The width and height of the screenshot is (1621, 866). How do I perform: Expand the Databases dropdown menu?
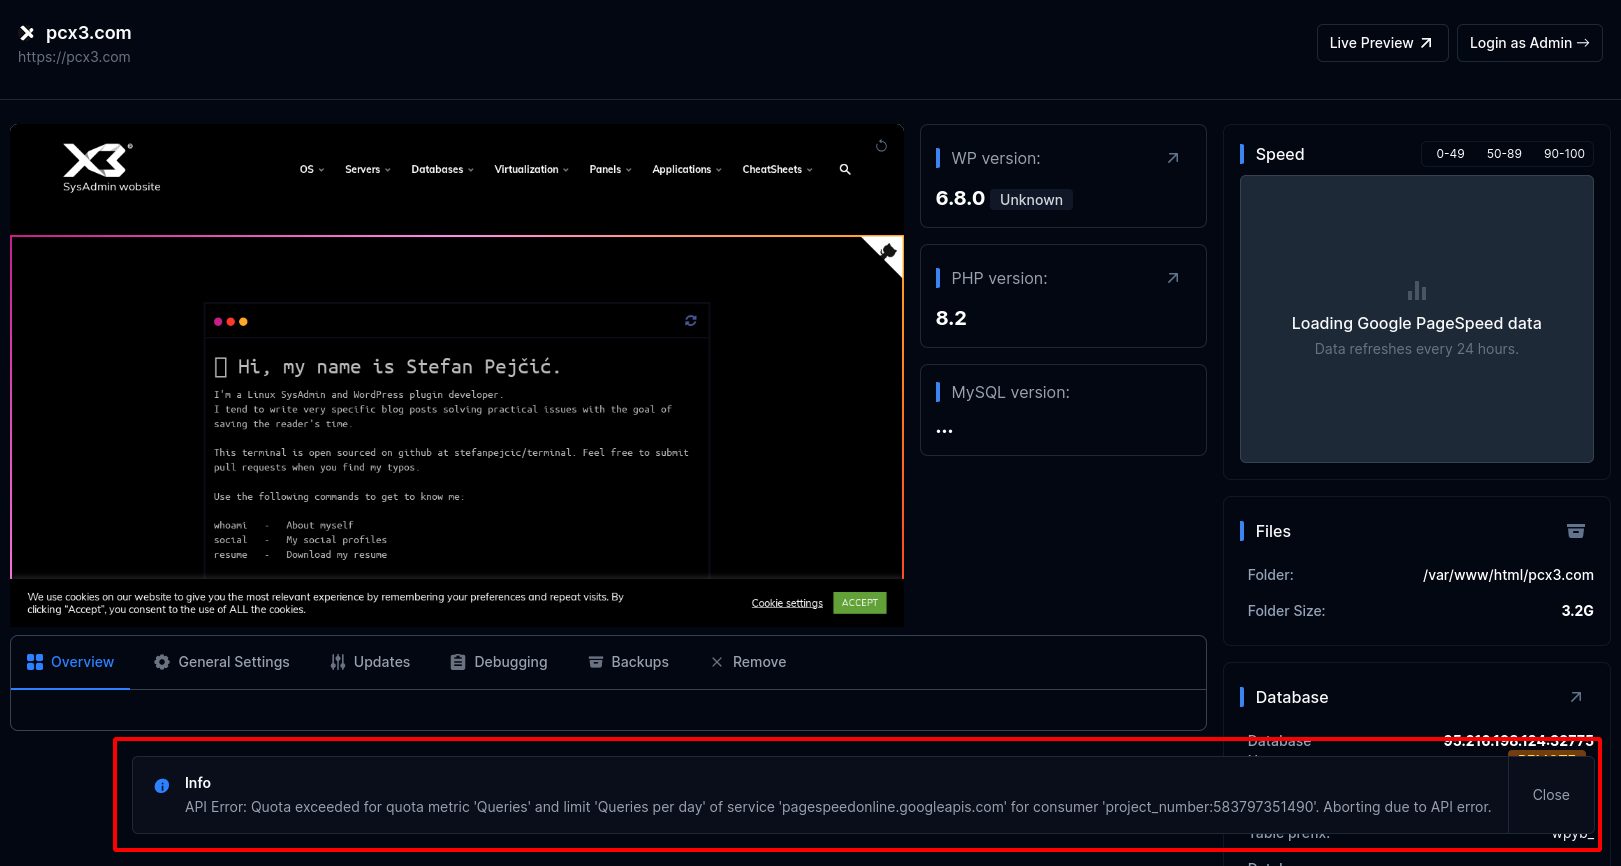click(443, 170)
